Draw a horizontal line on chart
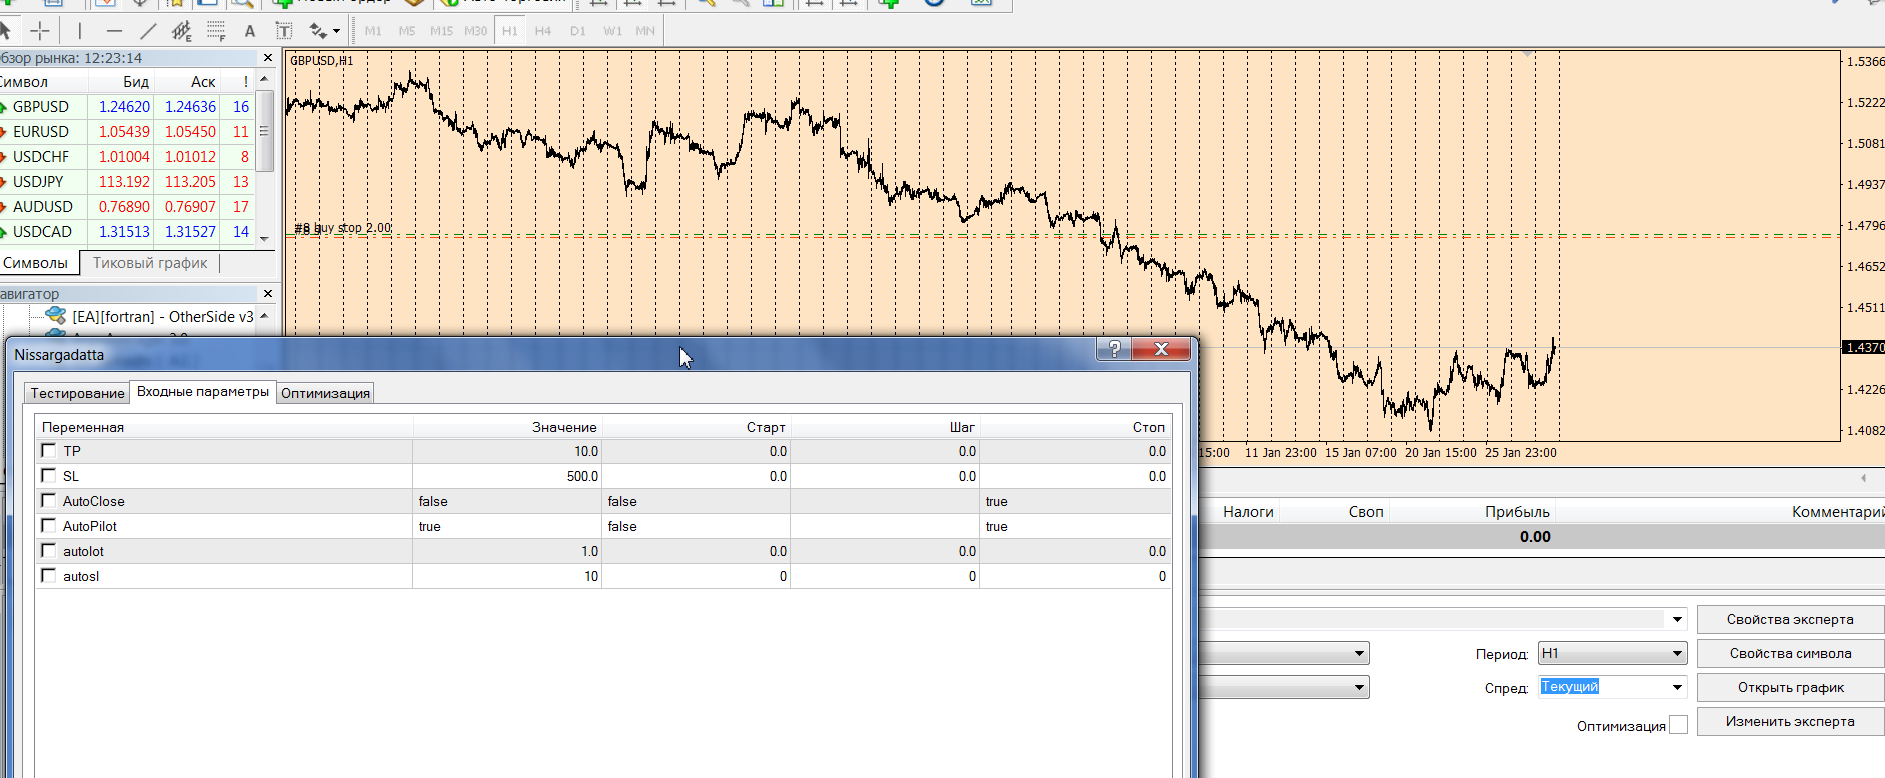The width and height of the screenshot is (1885, 778). coord(114,31)
